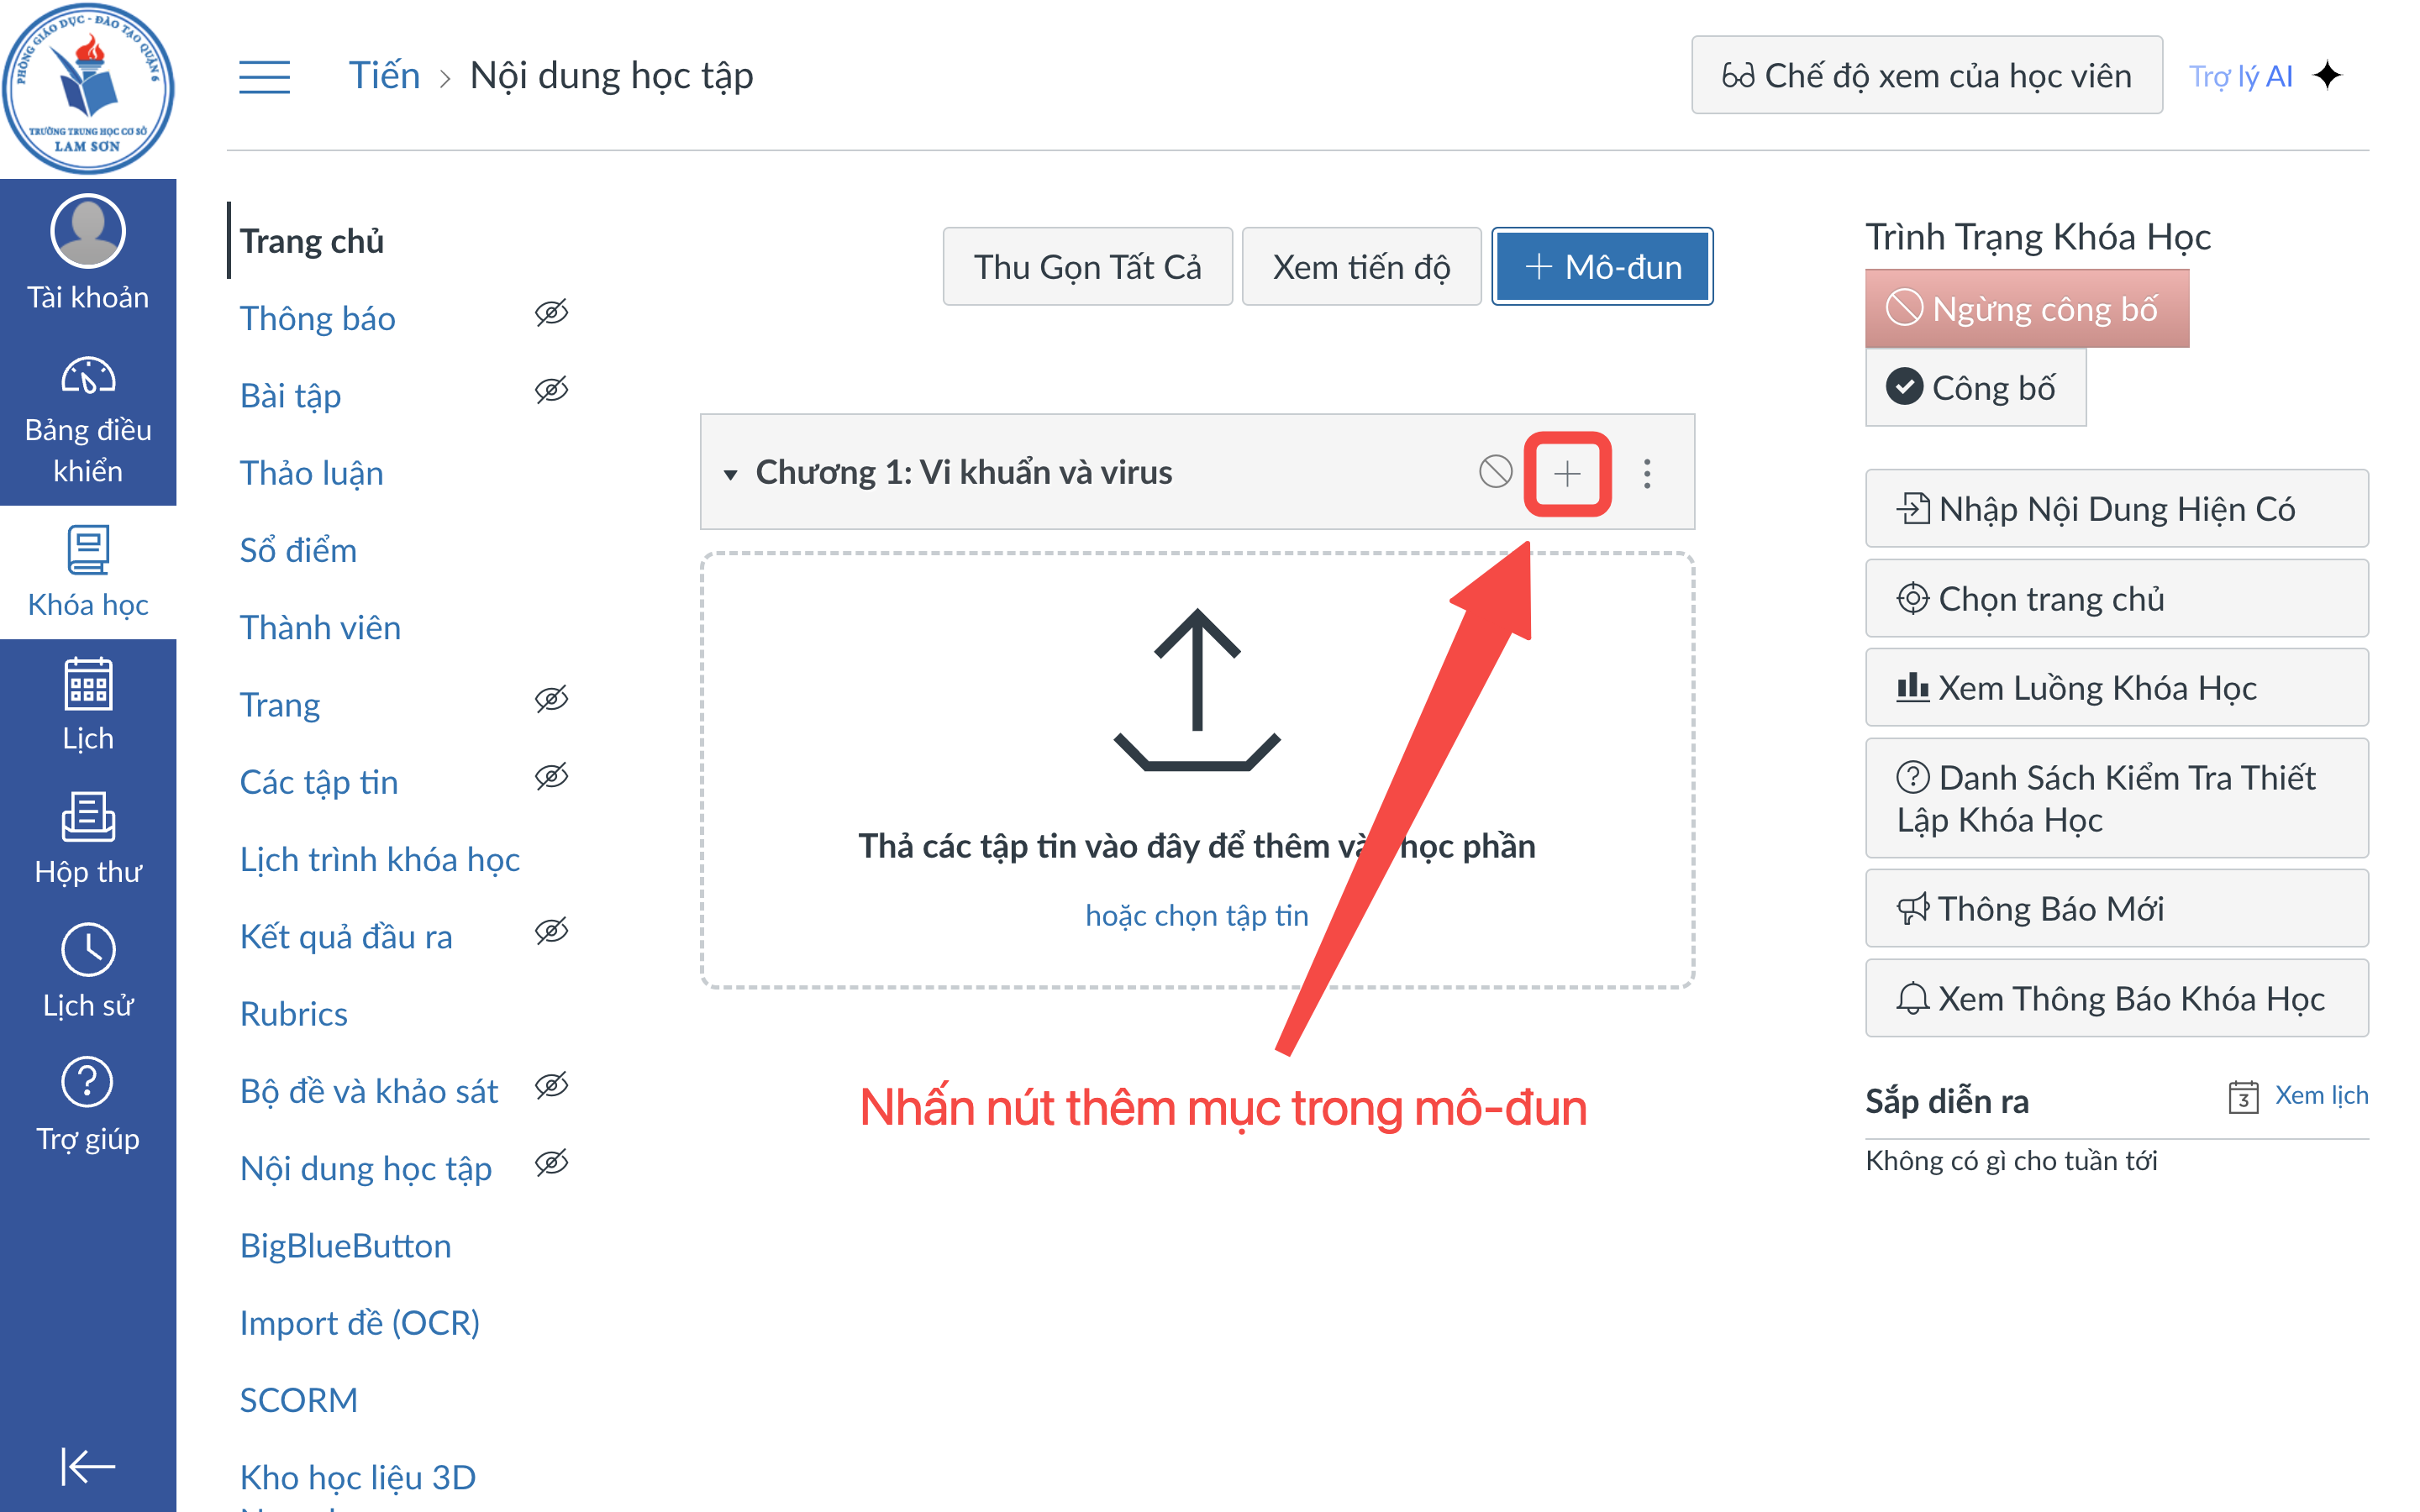The image size is (2420, 1512).
Task: Click Trợ lý AI link
Action: 2240,76
